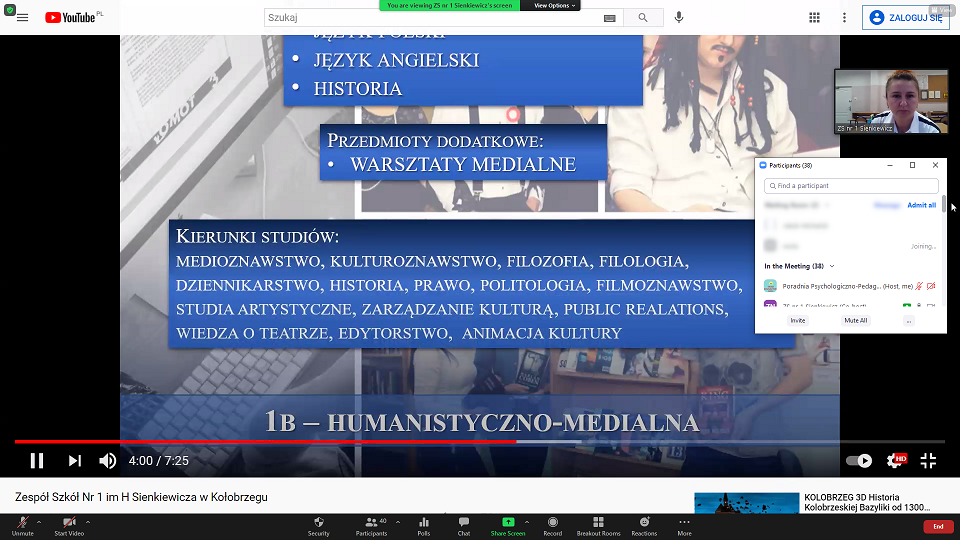Open video quality settings gear

point(895,460)
